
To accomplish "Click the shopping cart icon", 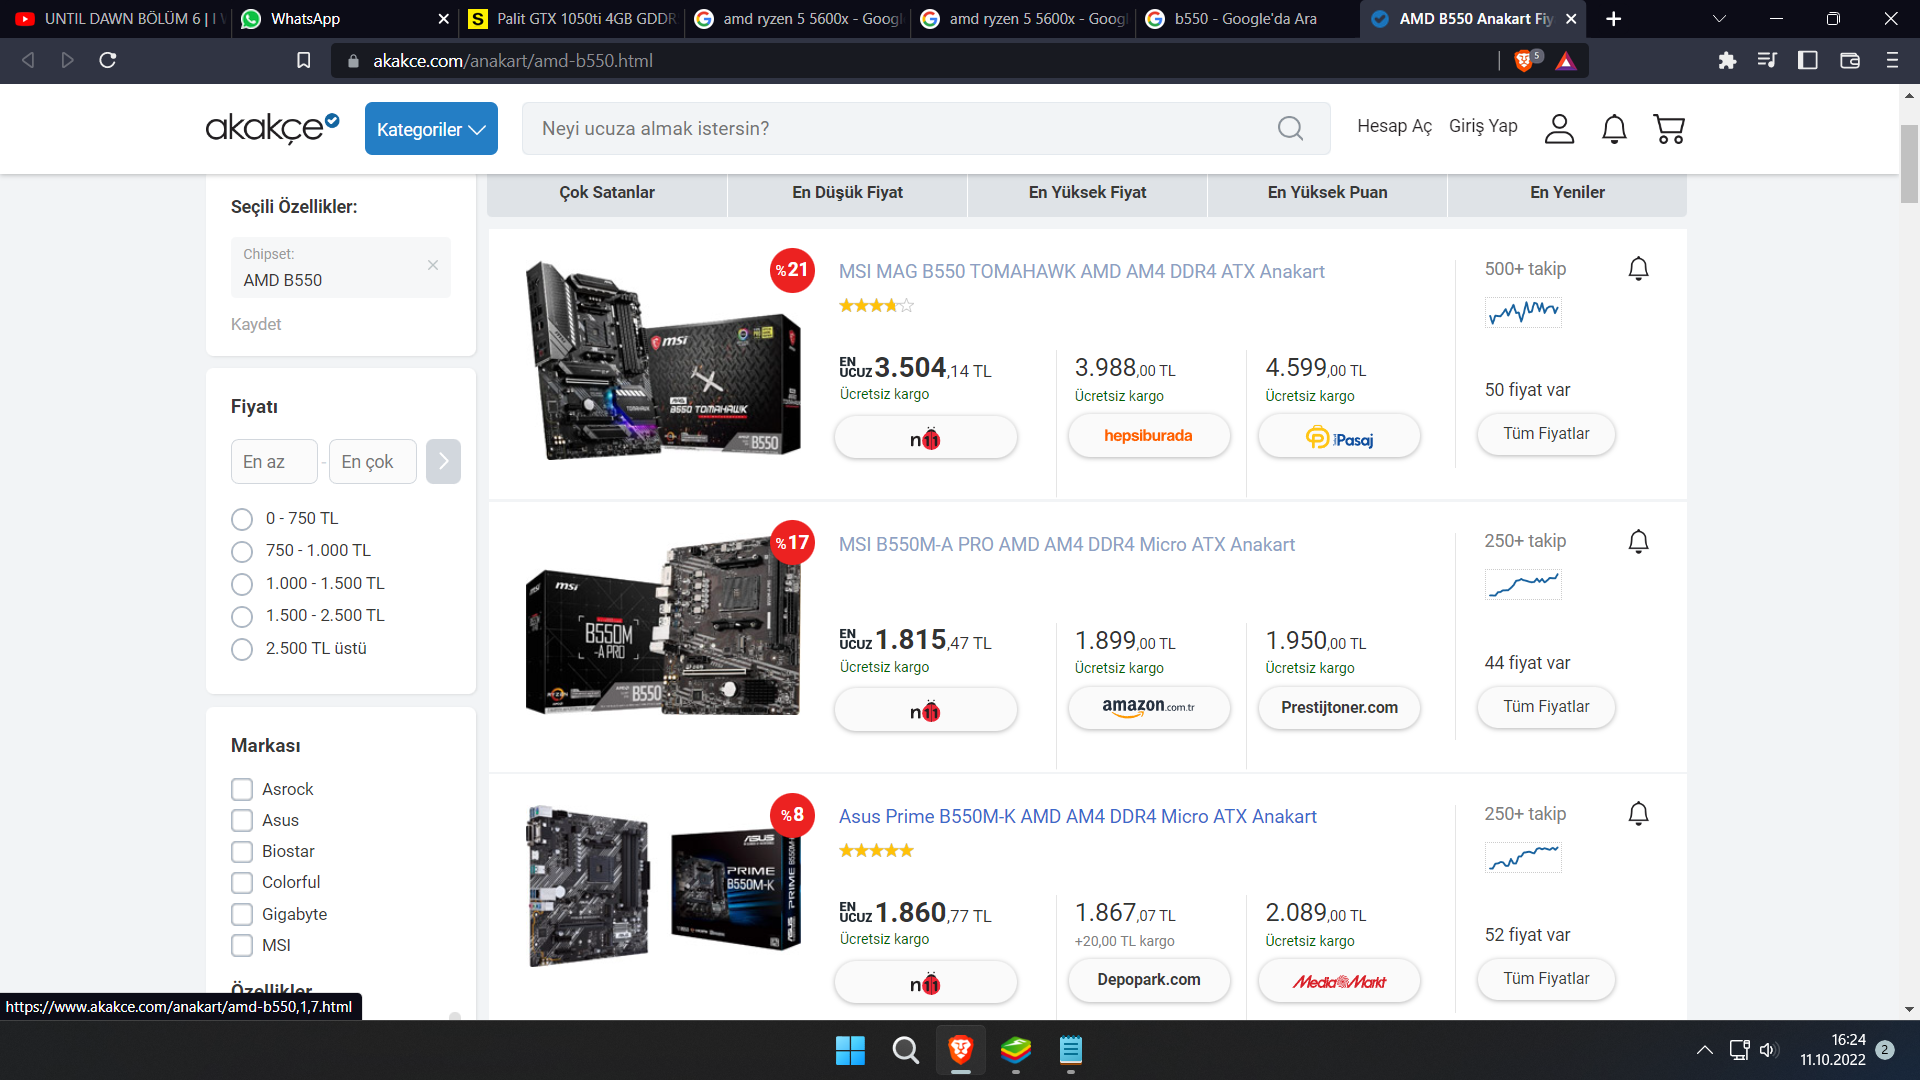I will (1668, 129).
